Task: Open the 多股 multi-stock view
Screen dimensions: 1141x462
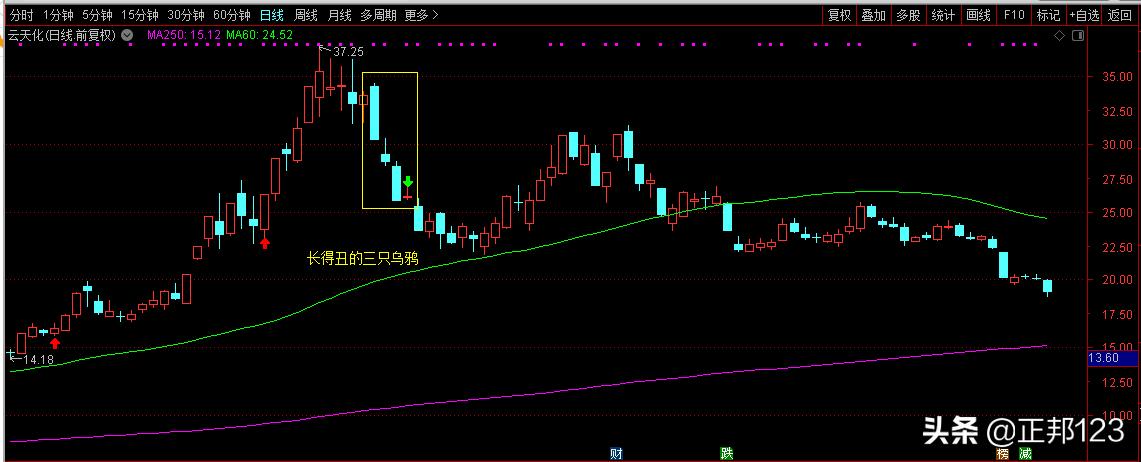Action: (x=908, y=15)
